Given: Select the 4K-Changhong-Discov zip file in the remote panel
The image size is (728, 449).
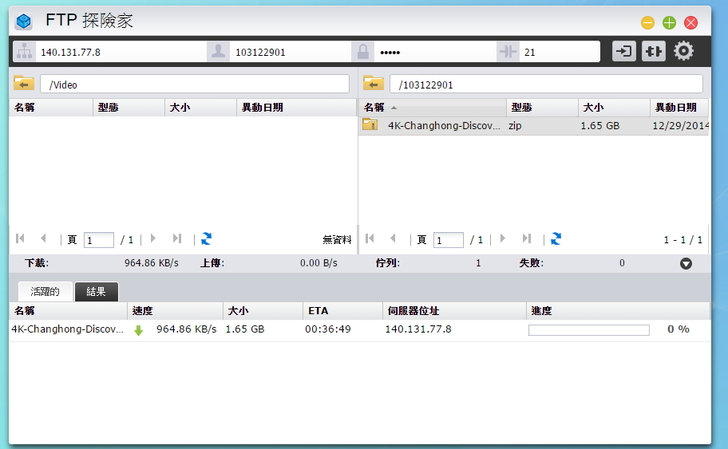Looking at the screenshot, I should click(443, 126).
